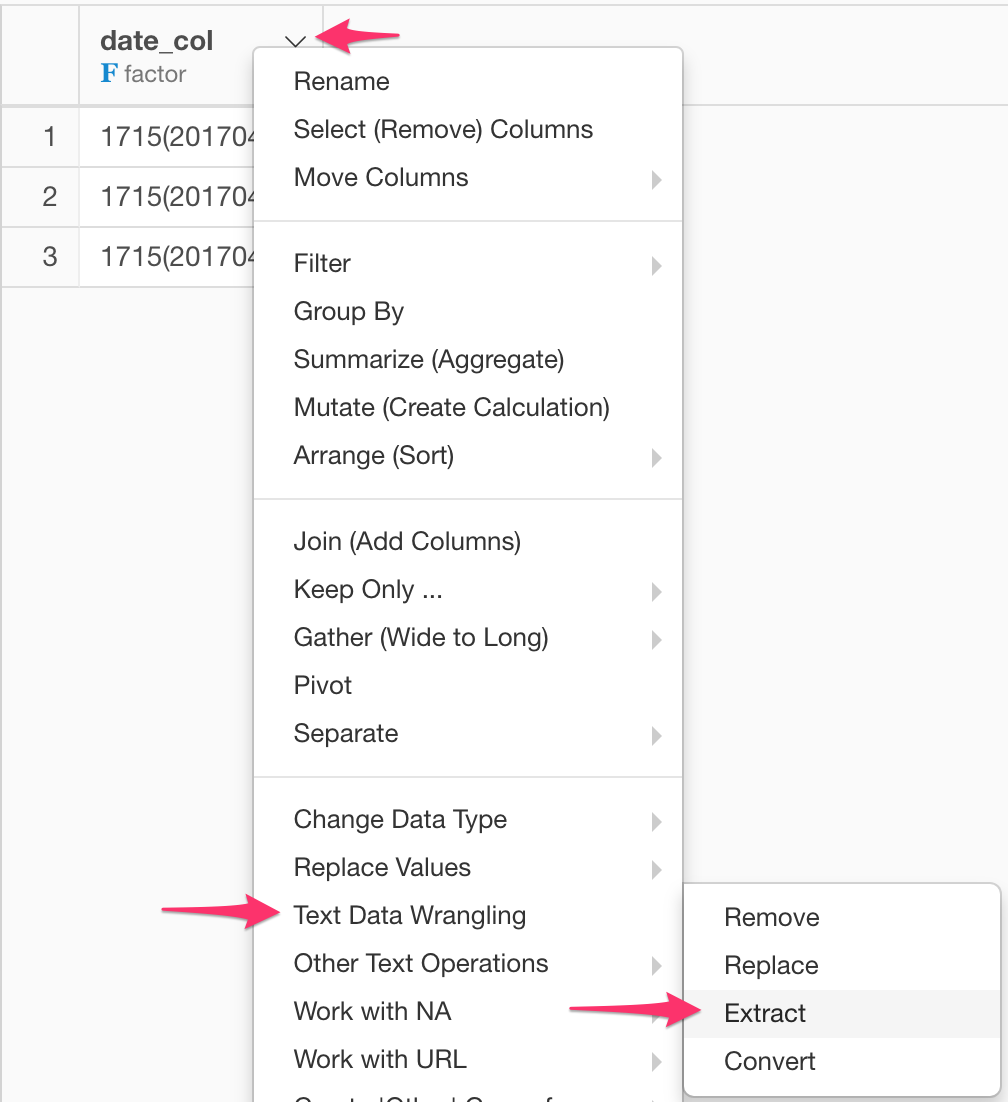
Task: Open Mutate (Create Calculation)
Action: [x=451, y=407]
